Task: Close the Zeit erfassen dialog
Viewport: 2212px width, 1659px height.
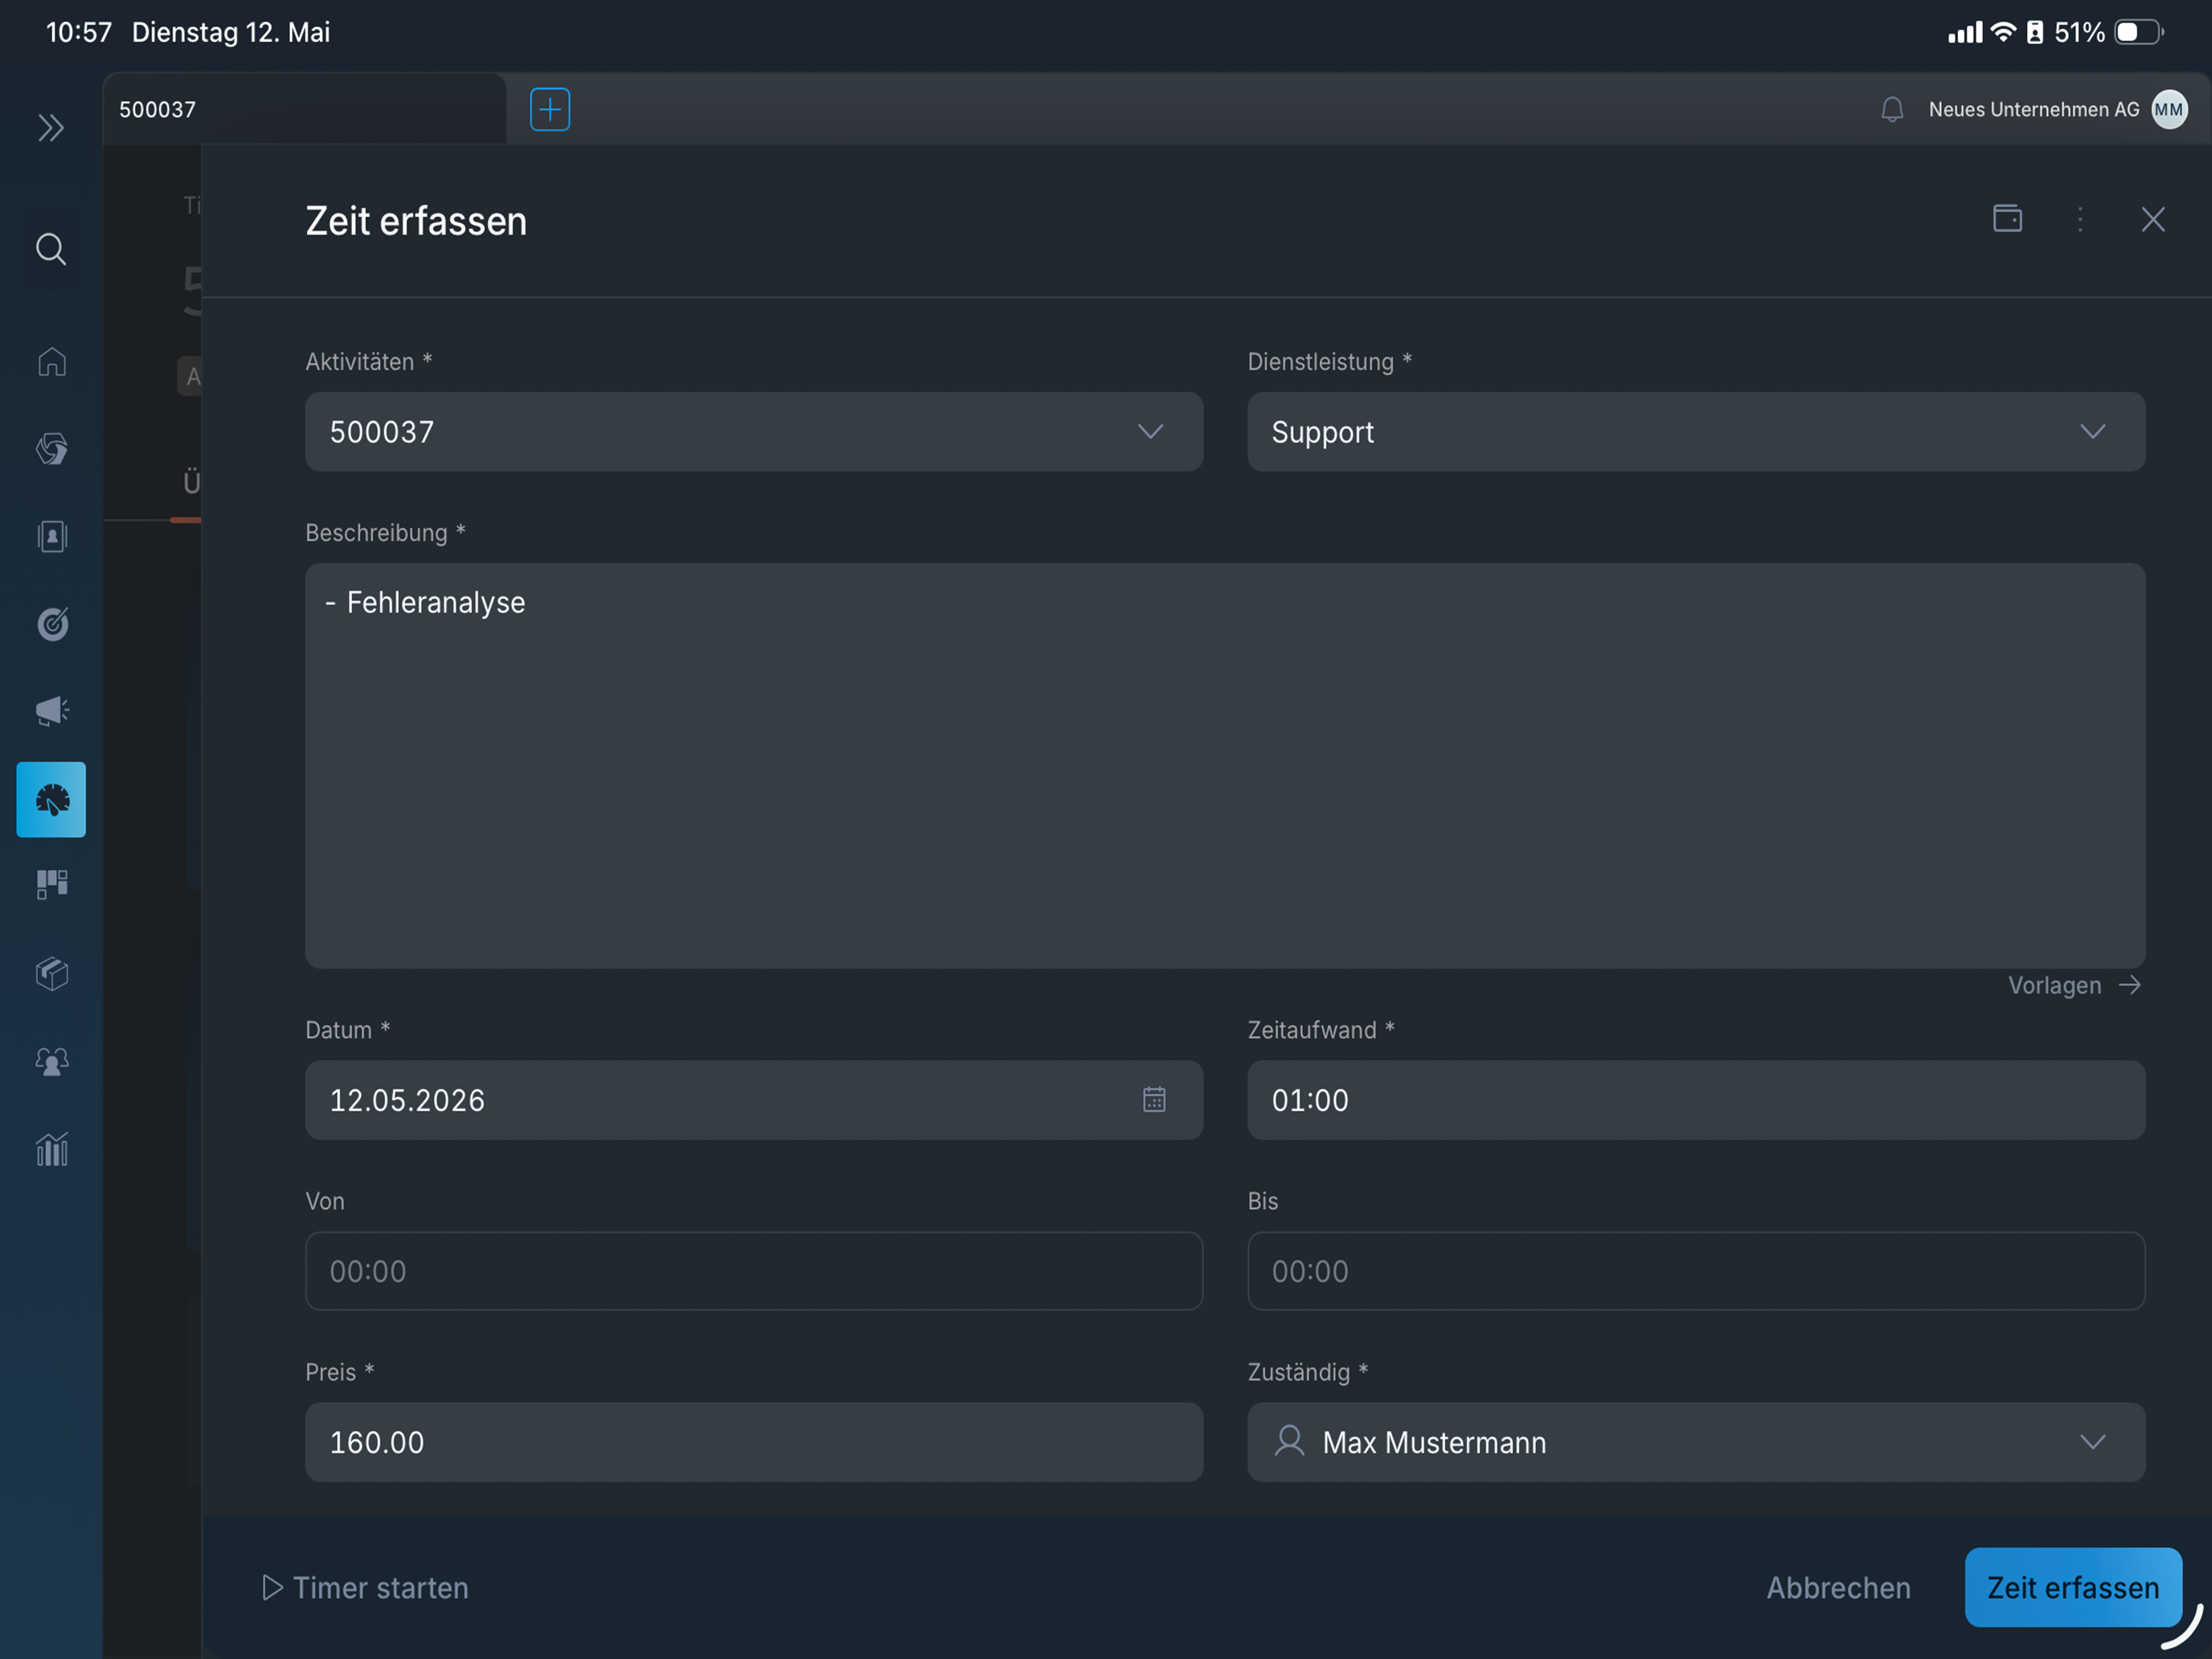Action: click(x=2153, y=219)
